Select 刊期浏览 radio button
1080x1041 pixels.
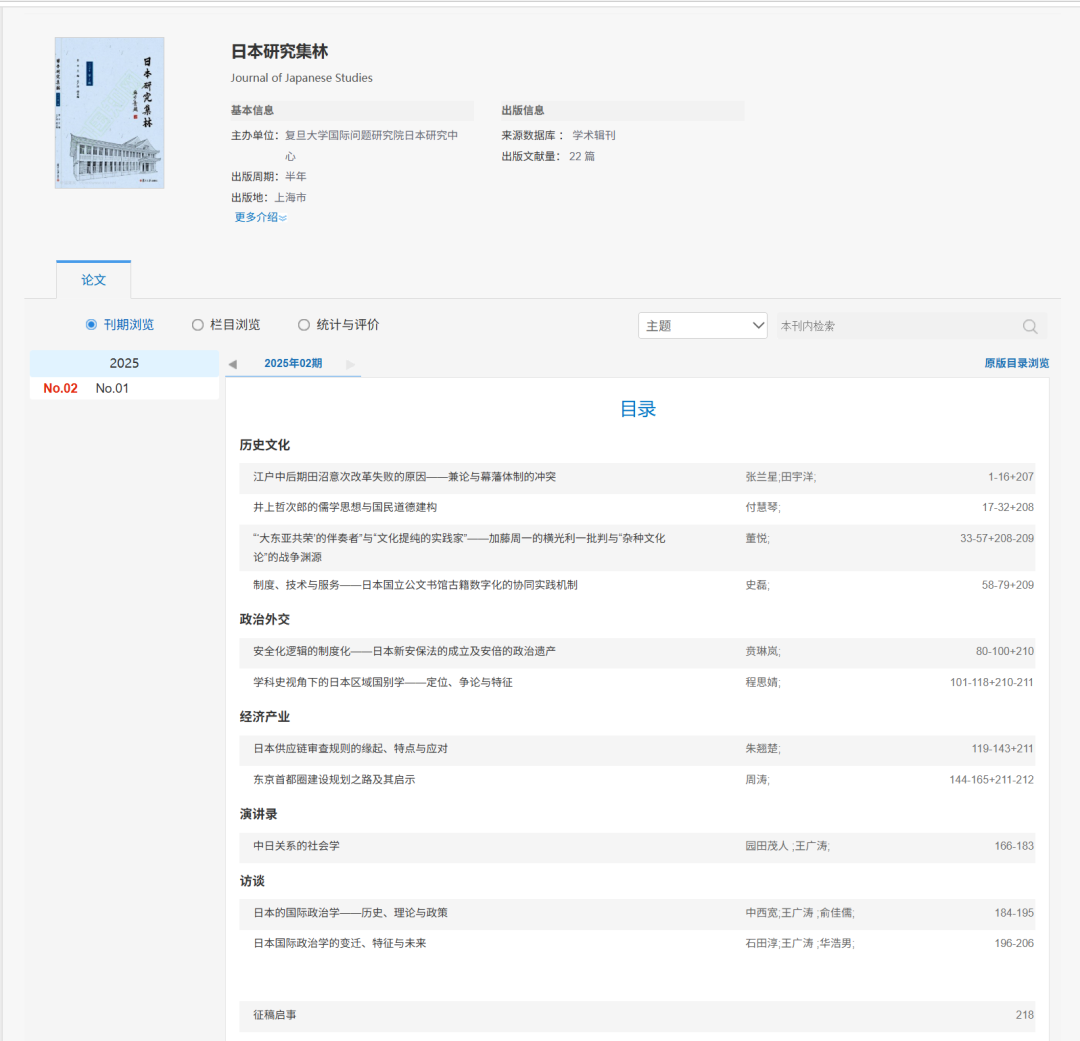coord(91,324)
